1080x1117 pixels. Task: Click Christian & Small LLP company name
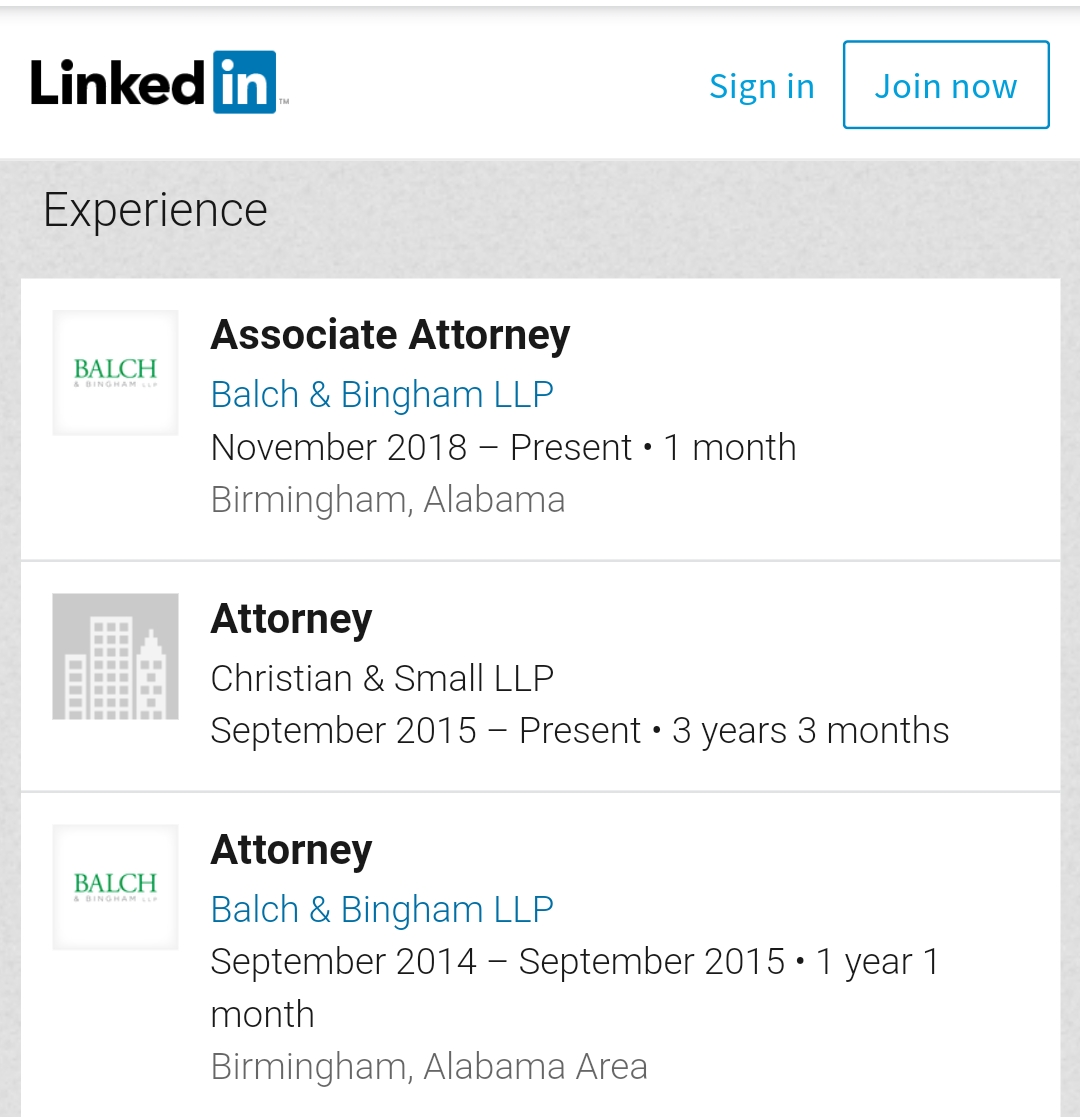click(382, 678)
